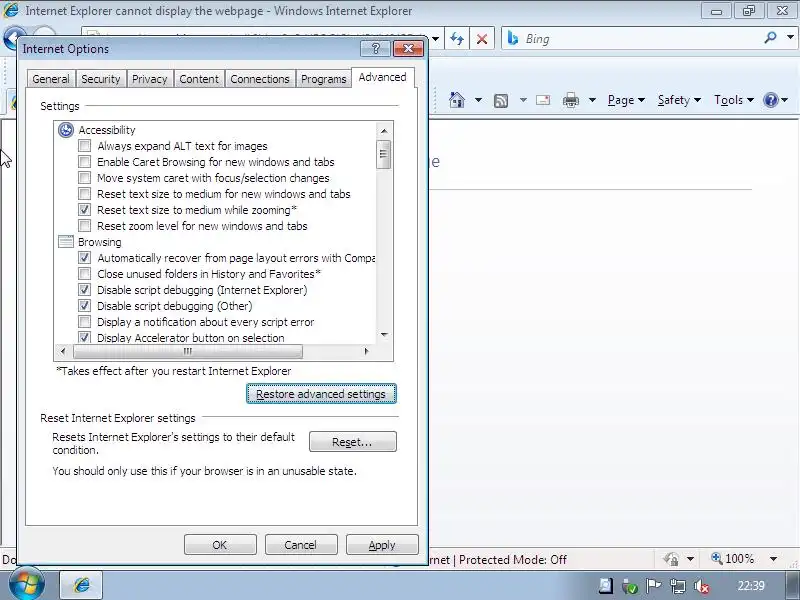The height and width of the screenshot is (600, 800).
Task: Click settings list vertical scrollbar thumb
Action: pyautogui.click(x=384, y=154)
